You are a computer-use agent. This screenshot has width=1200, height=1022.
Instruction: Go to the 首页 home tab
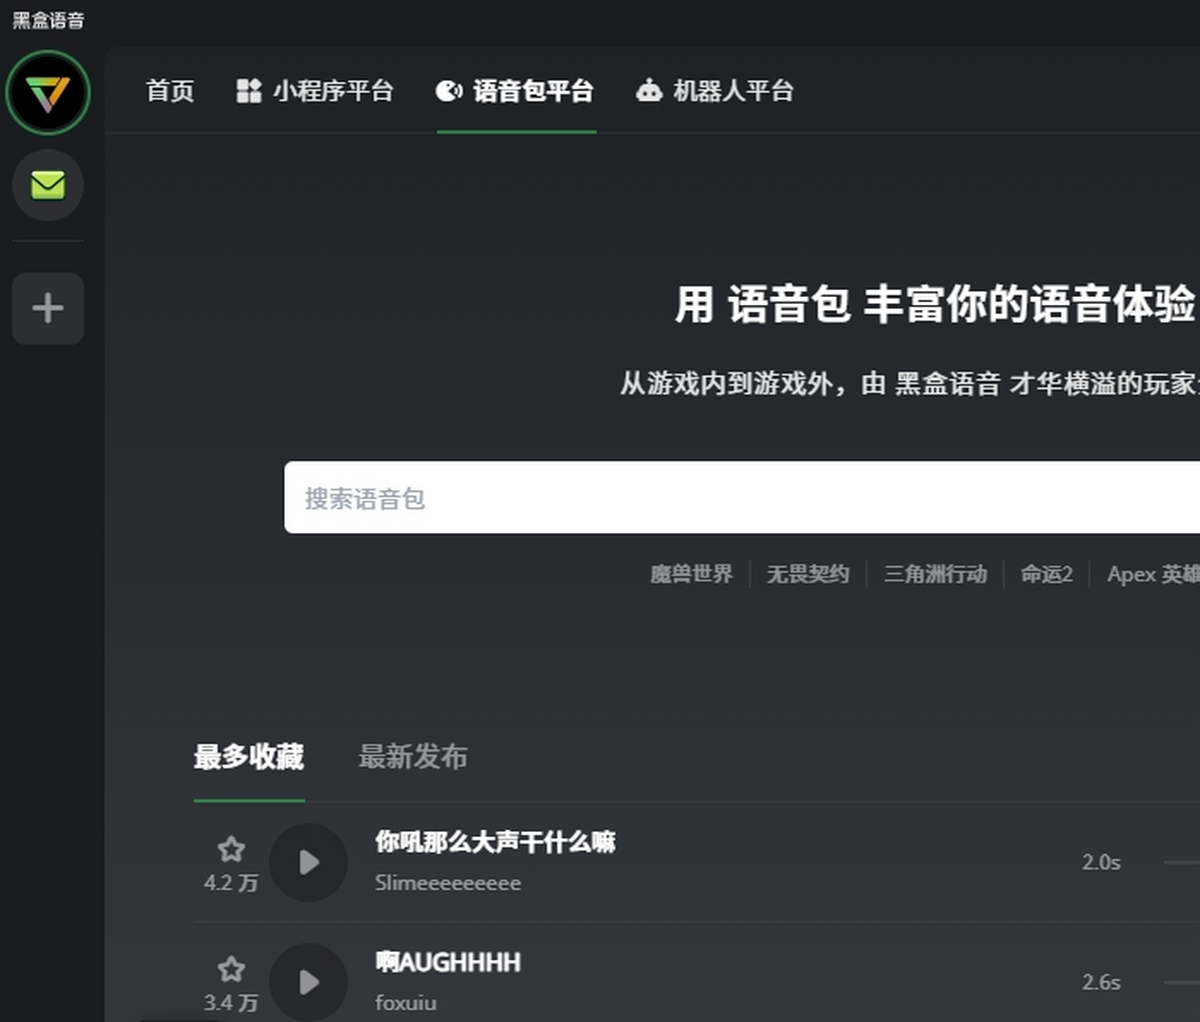click(170, 91)
